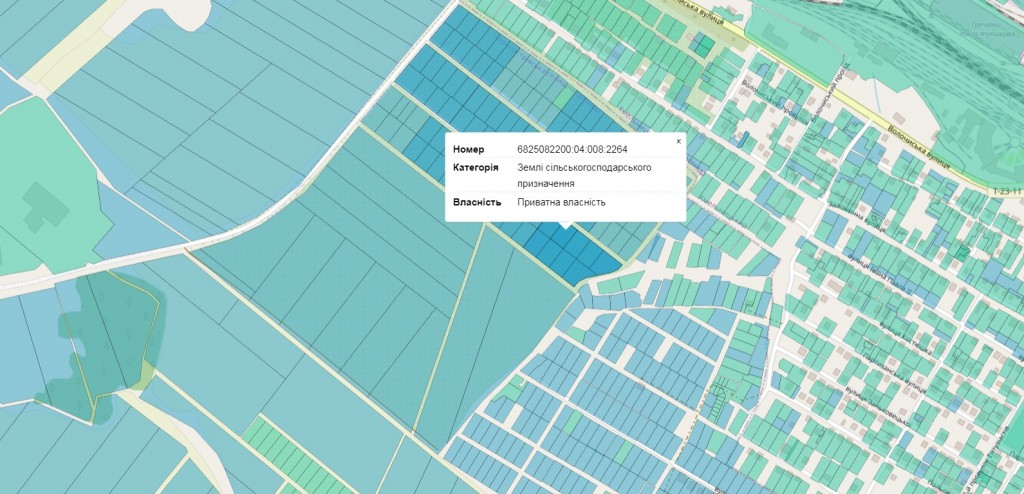Click the Землі сільськогосподарського призначення text

[x=584, y=175]
